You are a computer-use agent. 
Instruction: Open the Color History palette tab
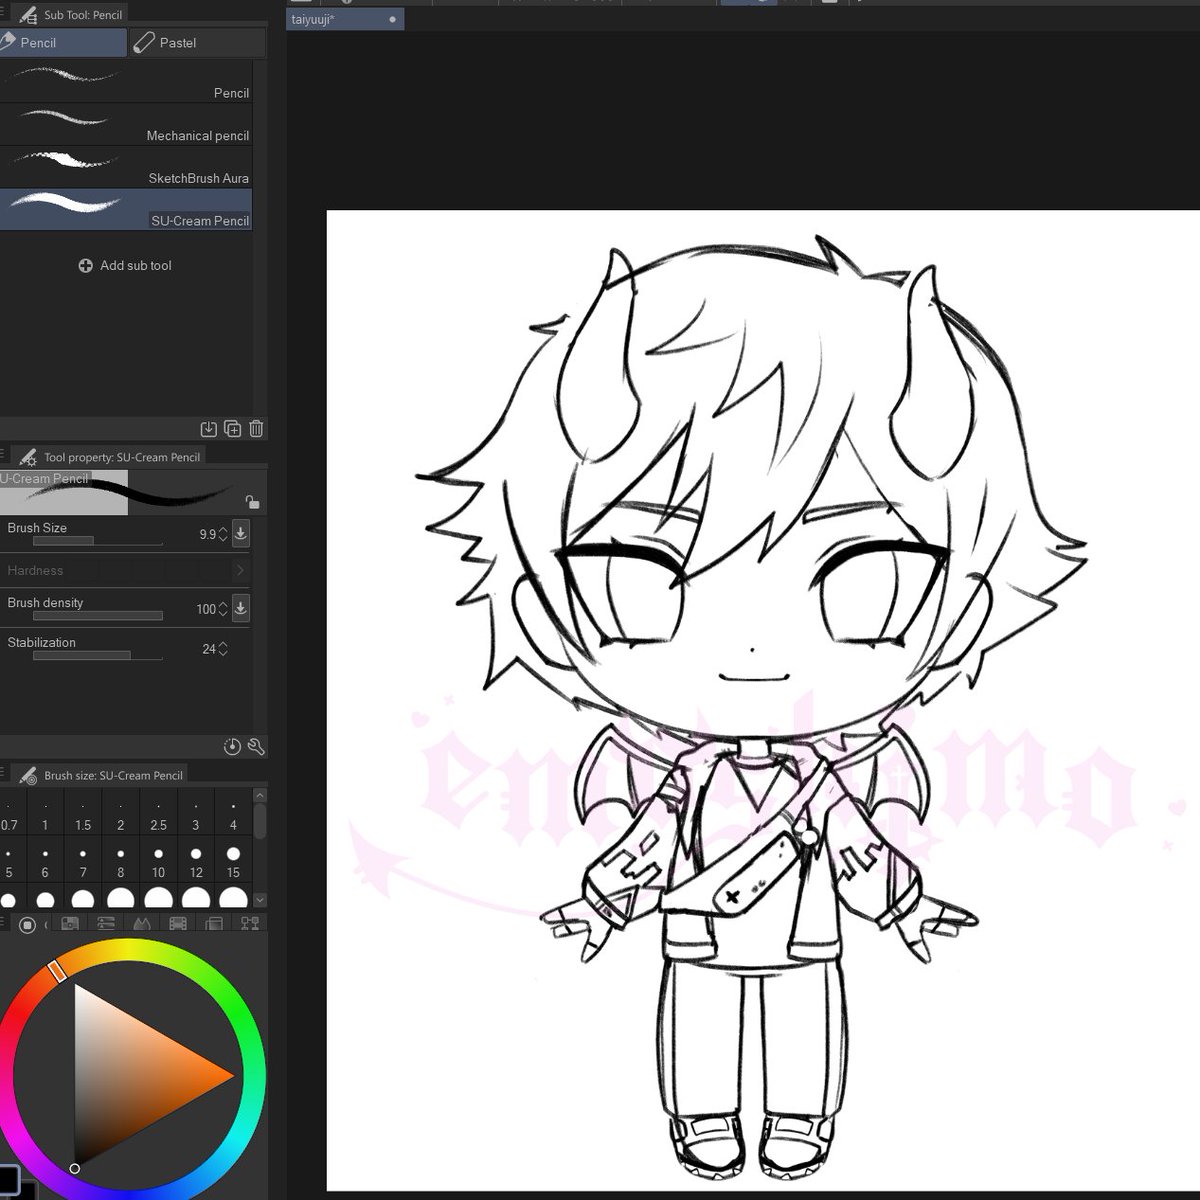214,924
